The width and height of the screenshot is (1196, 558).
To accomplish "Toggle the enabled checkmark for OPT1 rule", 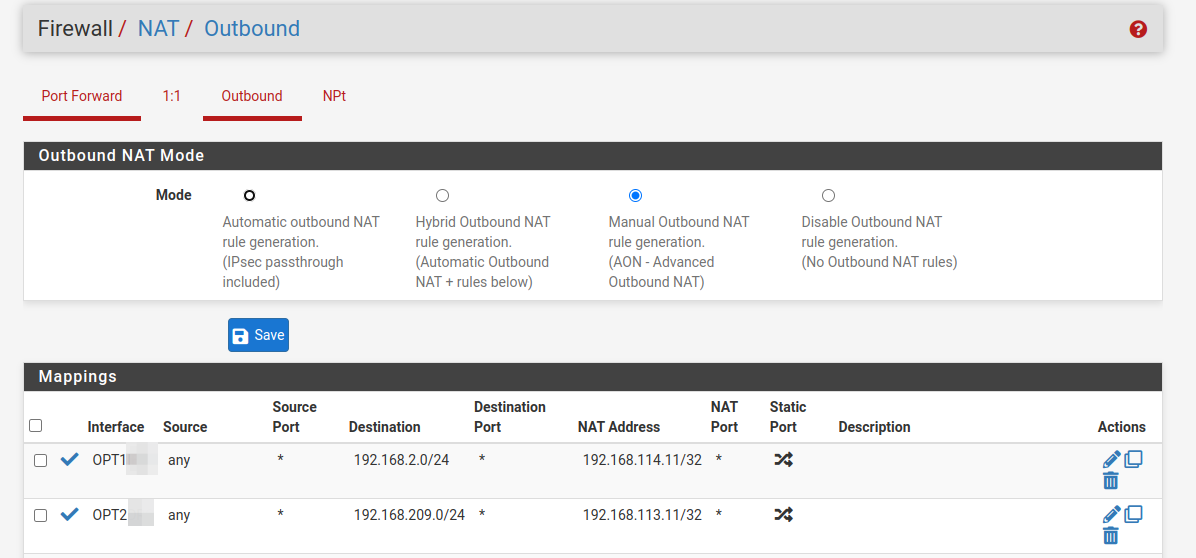I will pyautogui.click(x=69, y=460).
